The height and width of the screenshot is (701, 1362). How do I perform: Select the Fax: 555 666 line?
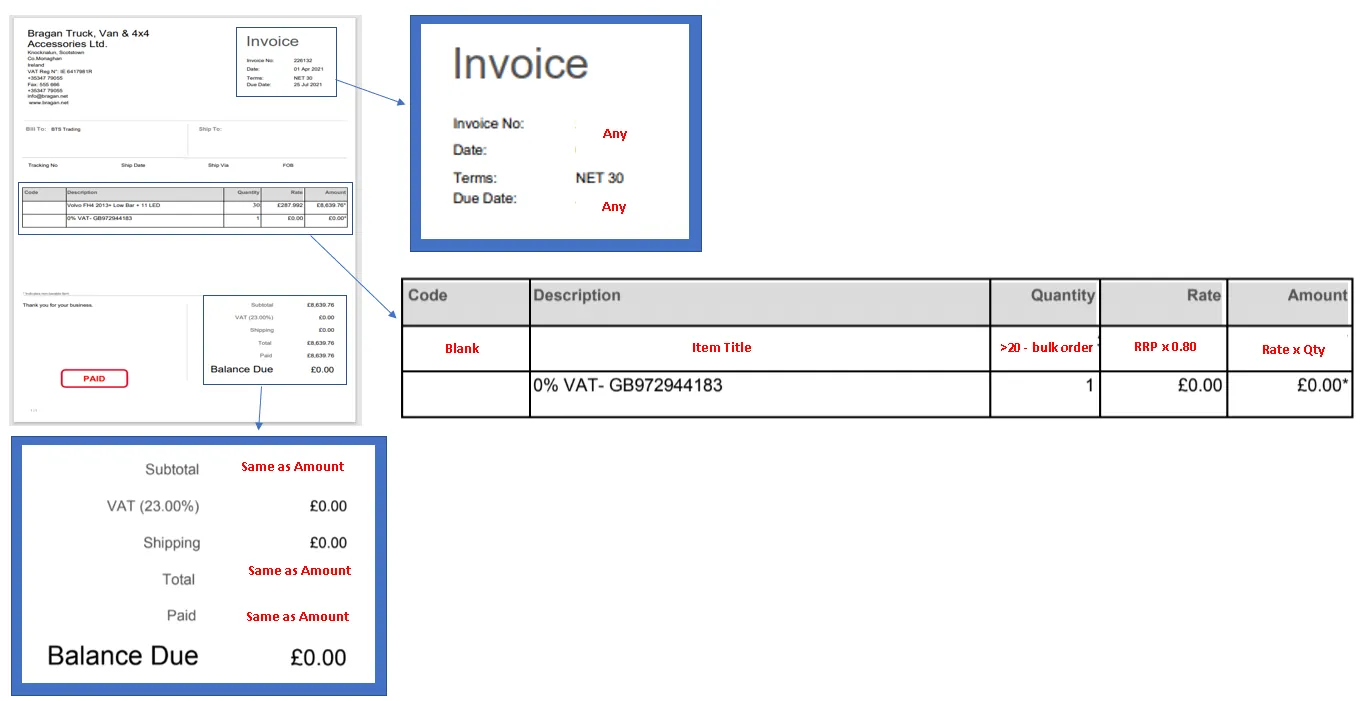click(x=44, y=84)
